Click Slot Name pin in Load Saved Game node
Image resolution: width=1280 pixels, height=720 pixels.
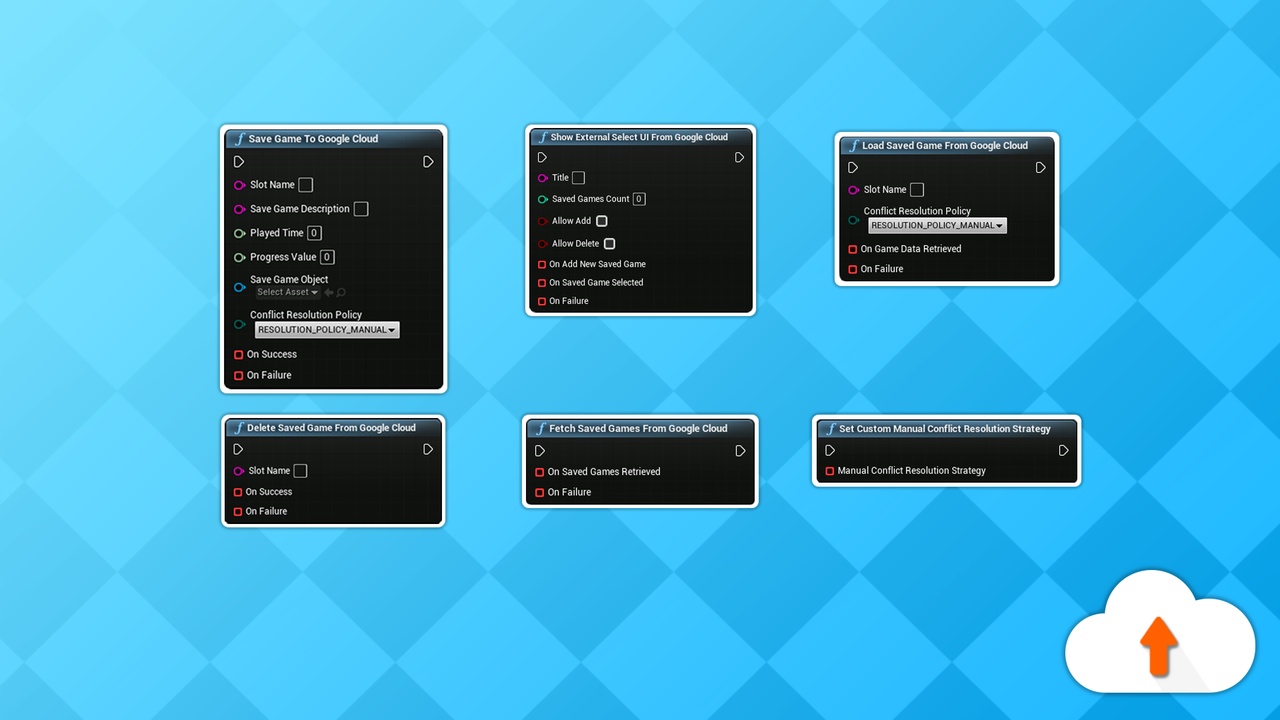(853, 190)
